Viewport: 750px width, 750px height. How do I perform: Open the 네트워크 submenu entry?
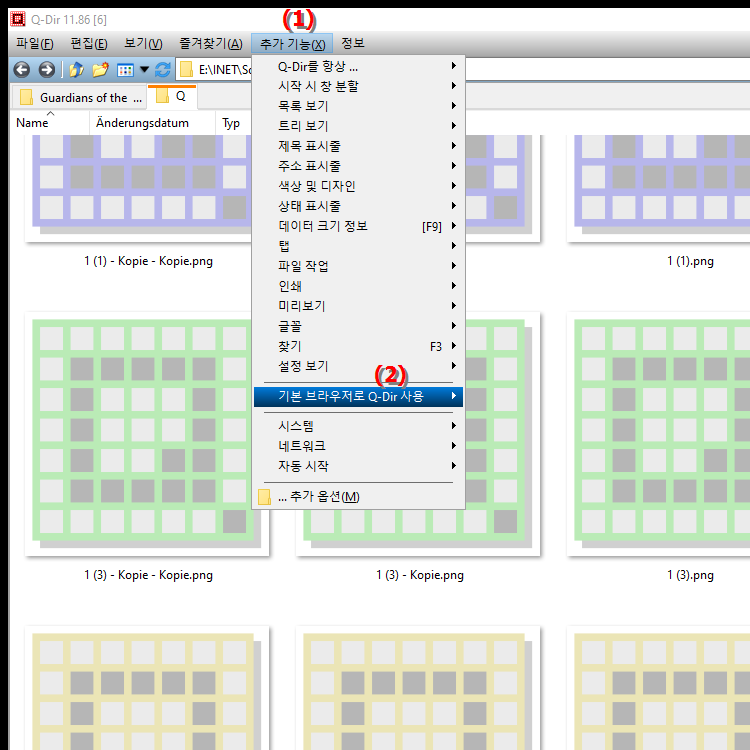(x=358, y=446)
